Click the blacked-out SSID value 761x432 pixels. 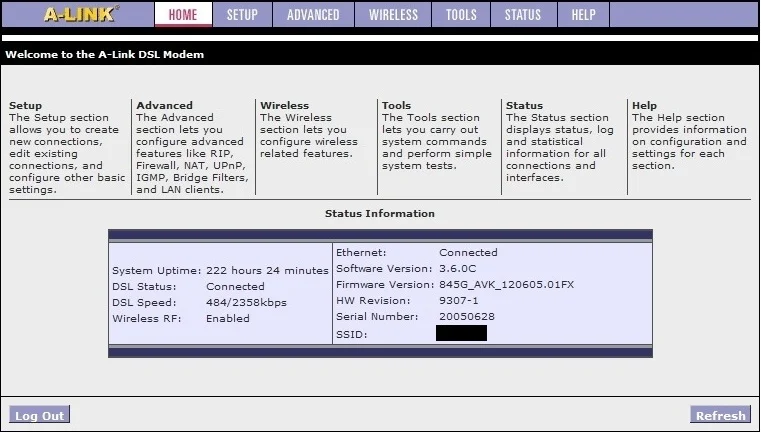[x=462, y=333]
